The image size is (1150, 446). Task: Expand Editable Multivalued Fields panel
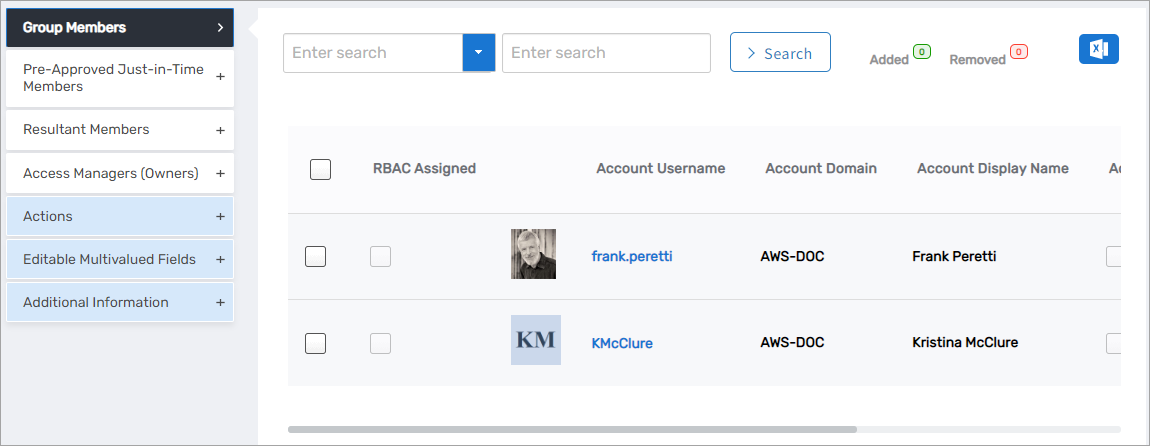tap(120, 260)
